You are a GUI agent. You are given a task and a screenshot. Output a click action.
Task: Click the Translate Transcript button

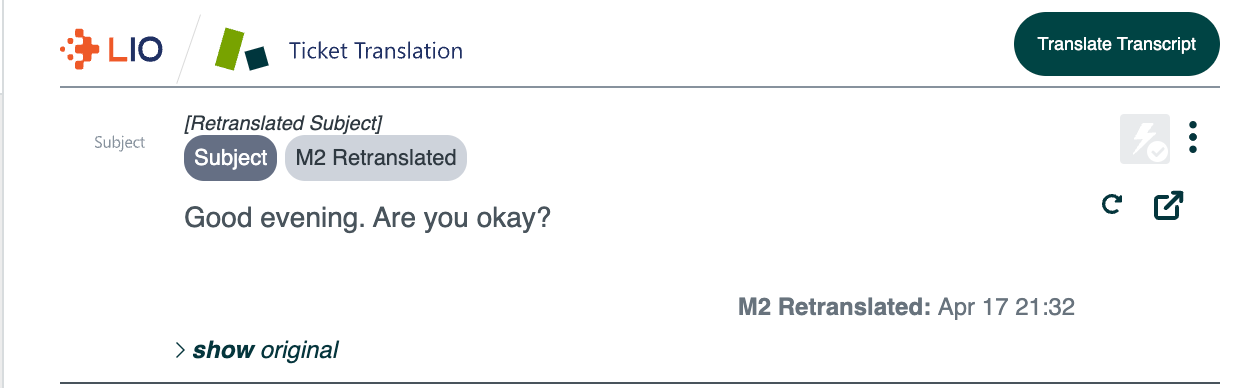1117,44
